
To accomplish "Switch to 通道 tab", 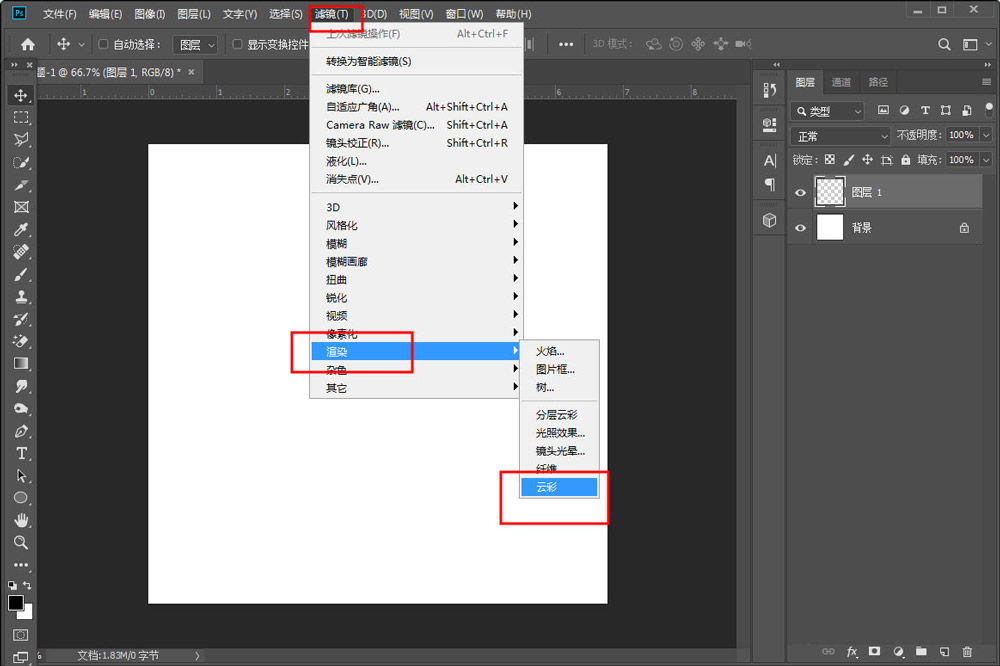I will [x=841, y=82].
